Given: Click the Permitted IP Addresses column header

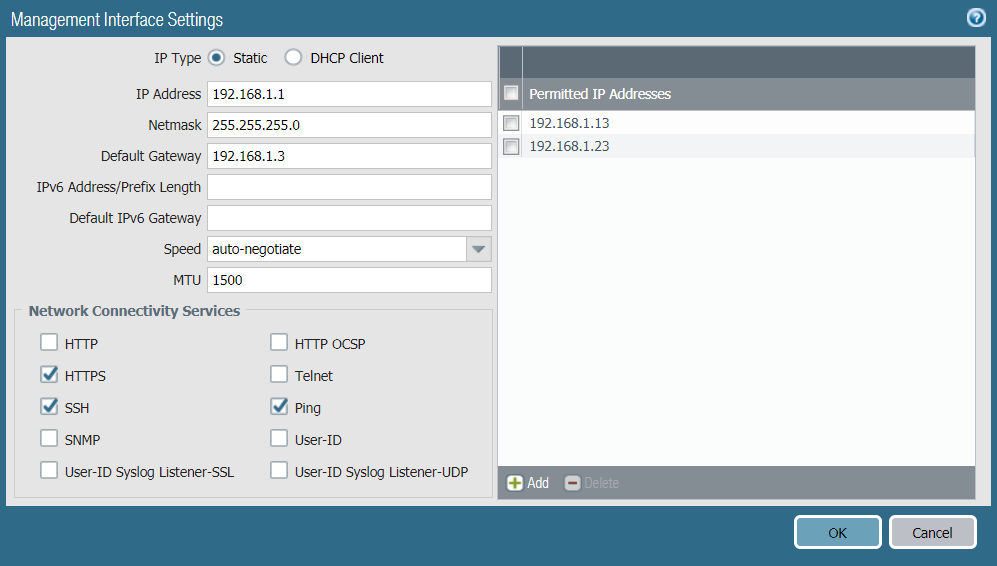Looking at the screenshot, I should coord(748,93).
